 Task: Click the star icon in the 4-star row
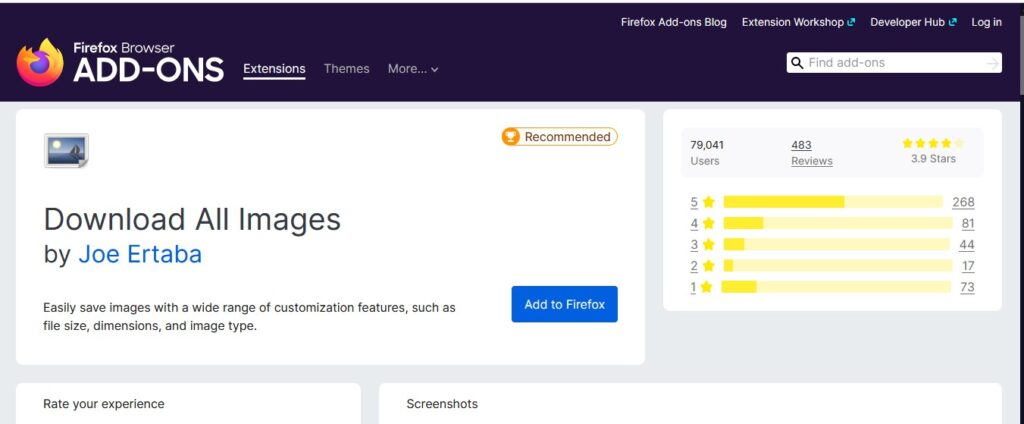tap(709, 223)
